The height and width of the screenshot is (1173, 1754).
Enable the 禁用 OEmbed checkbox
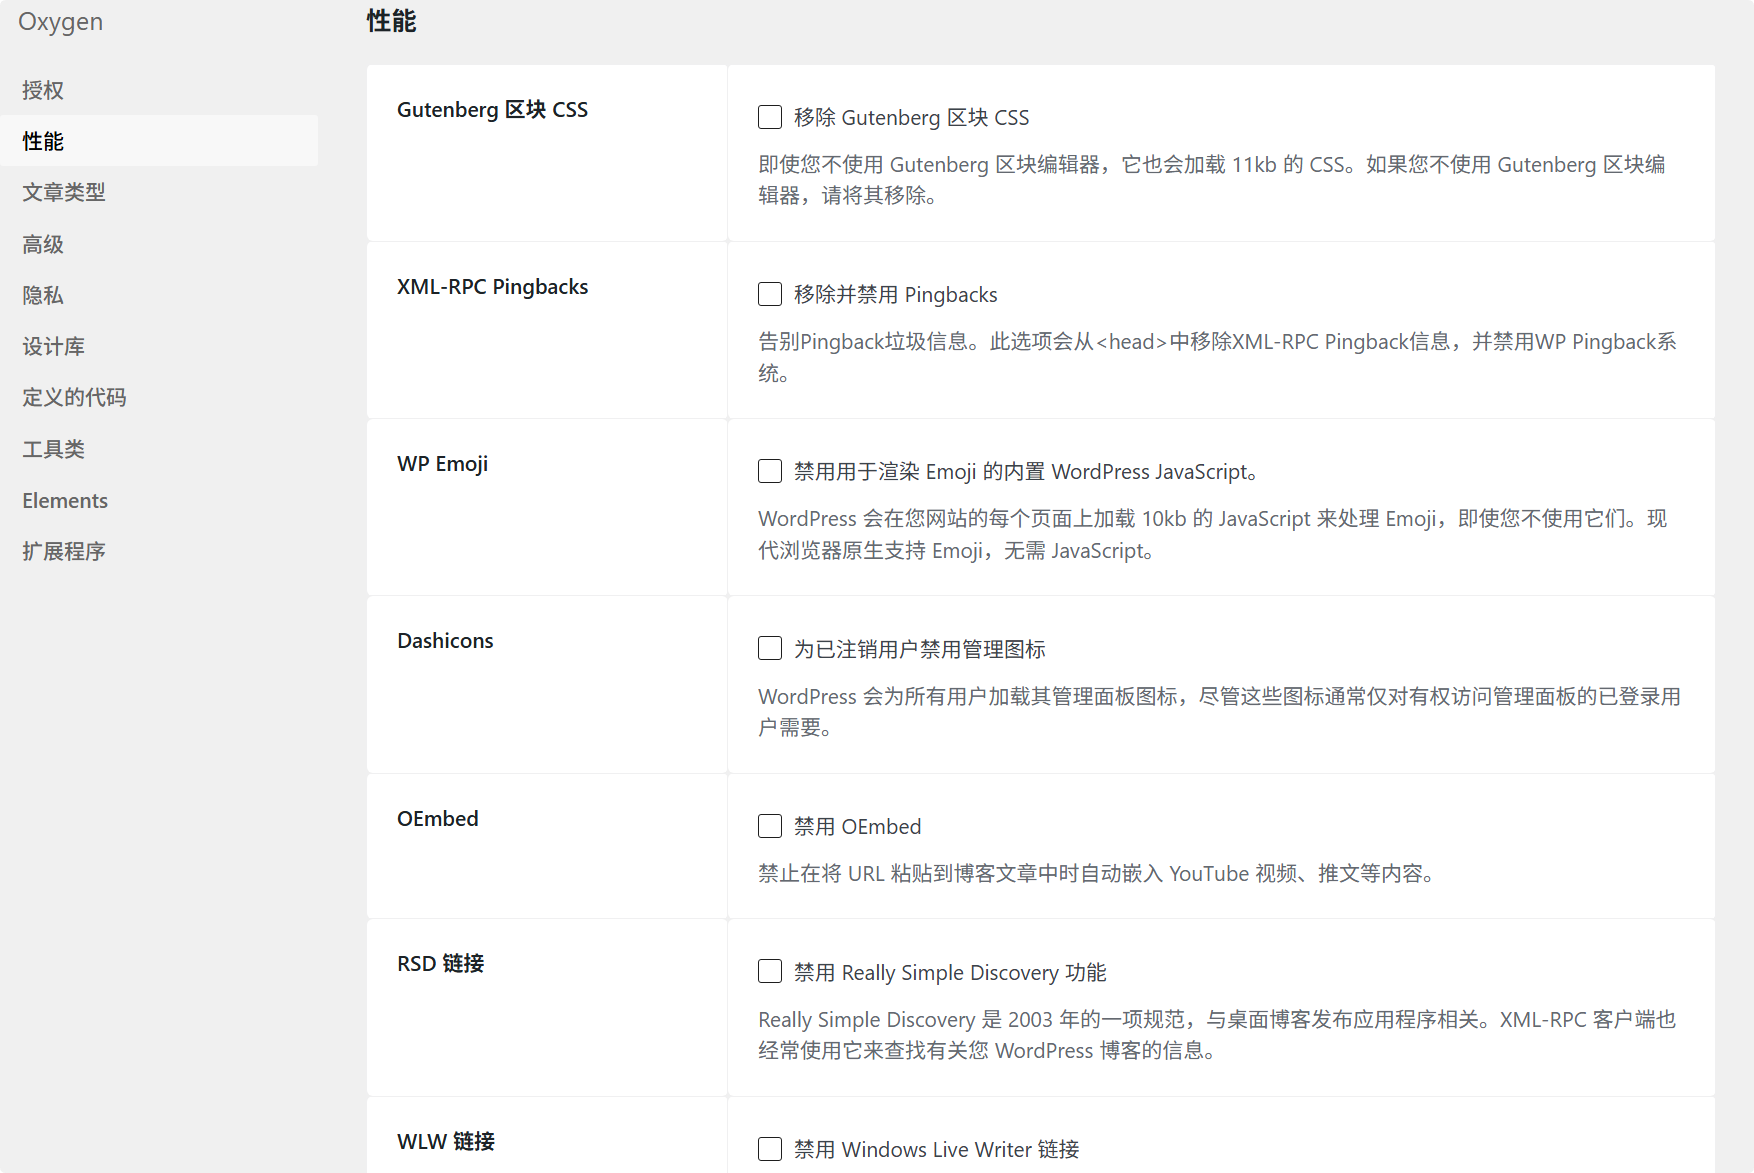point(770,826)
